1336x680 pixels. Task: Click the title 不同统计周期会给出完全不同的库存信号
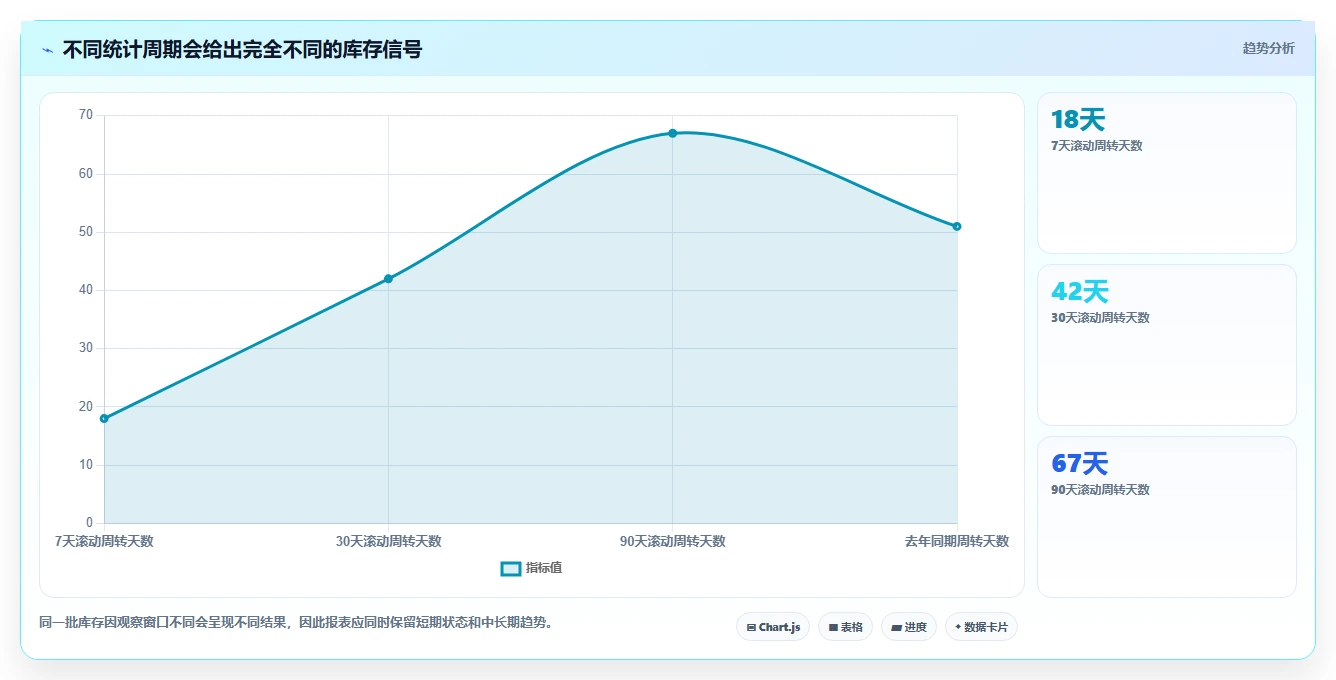coord(242,49)
